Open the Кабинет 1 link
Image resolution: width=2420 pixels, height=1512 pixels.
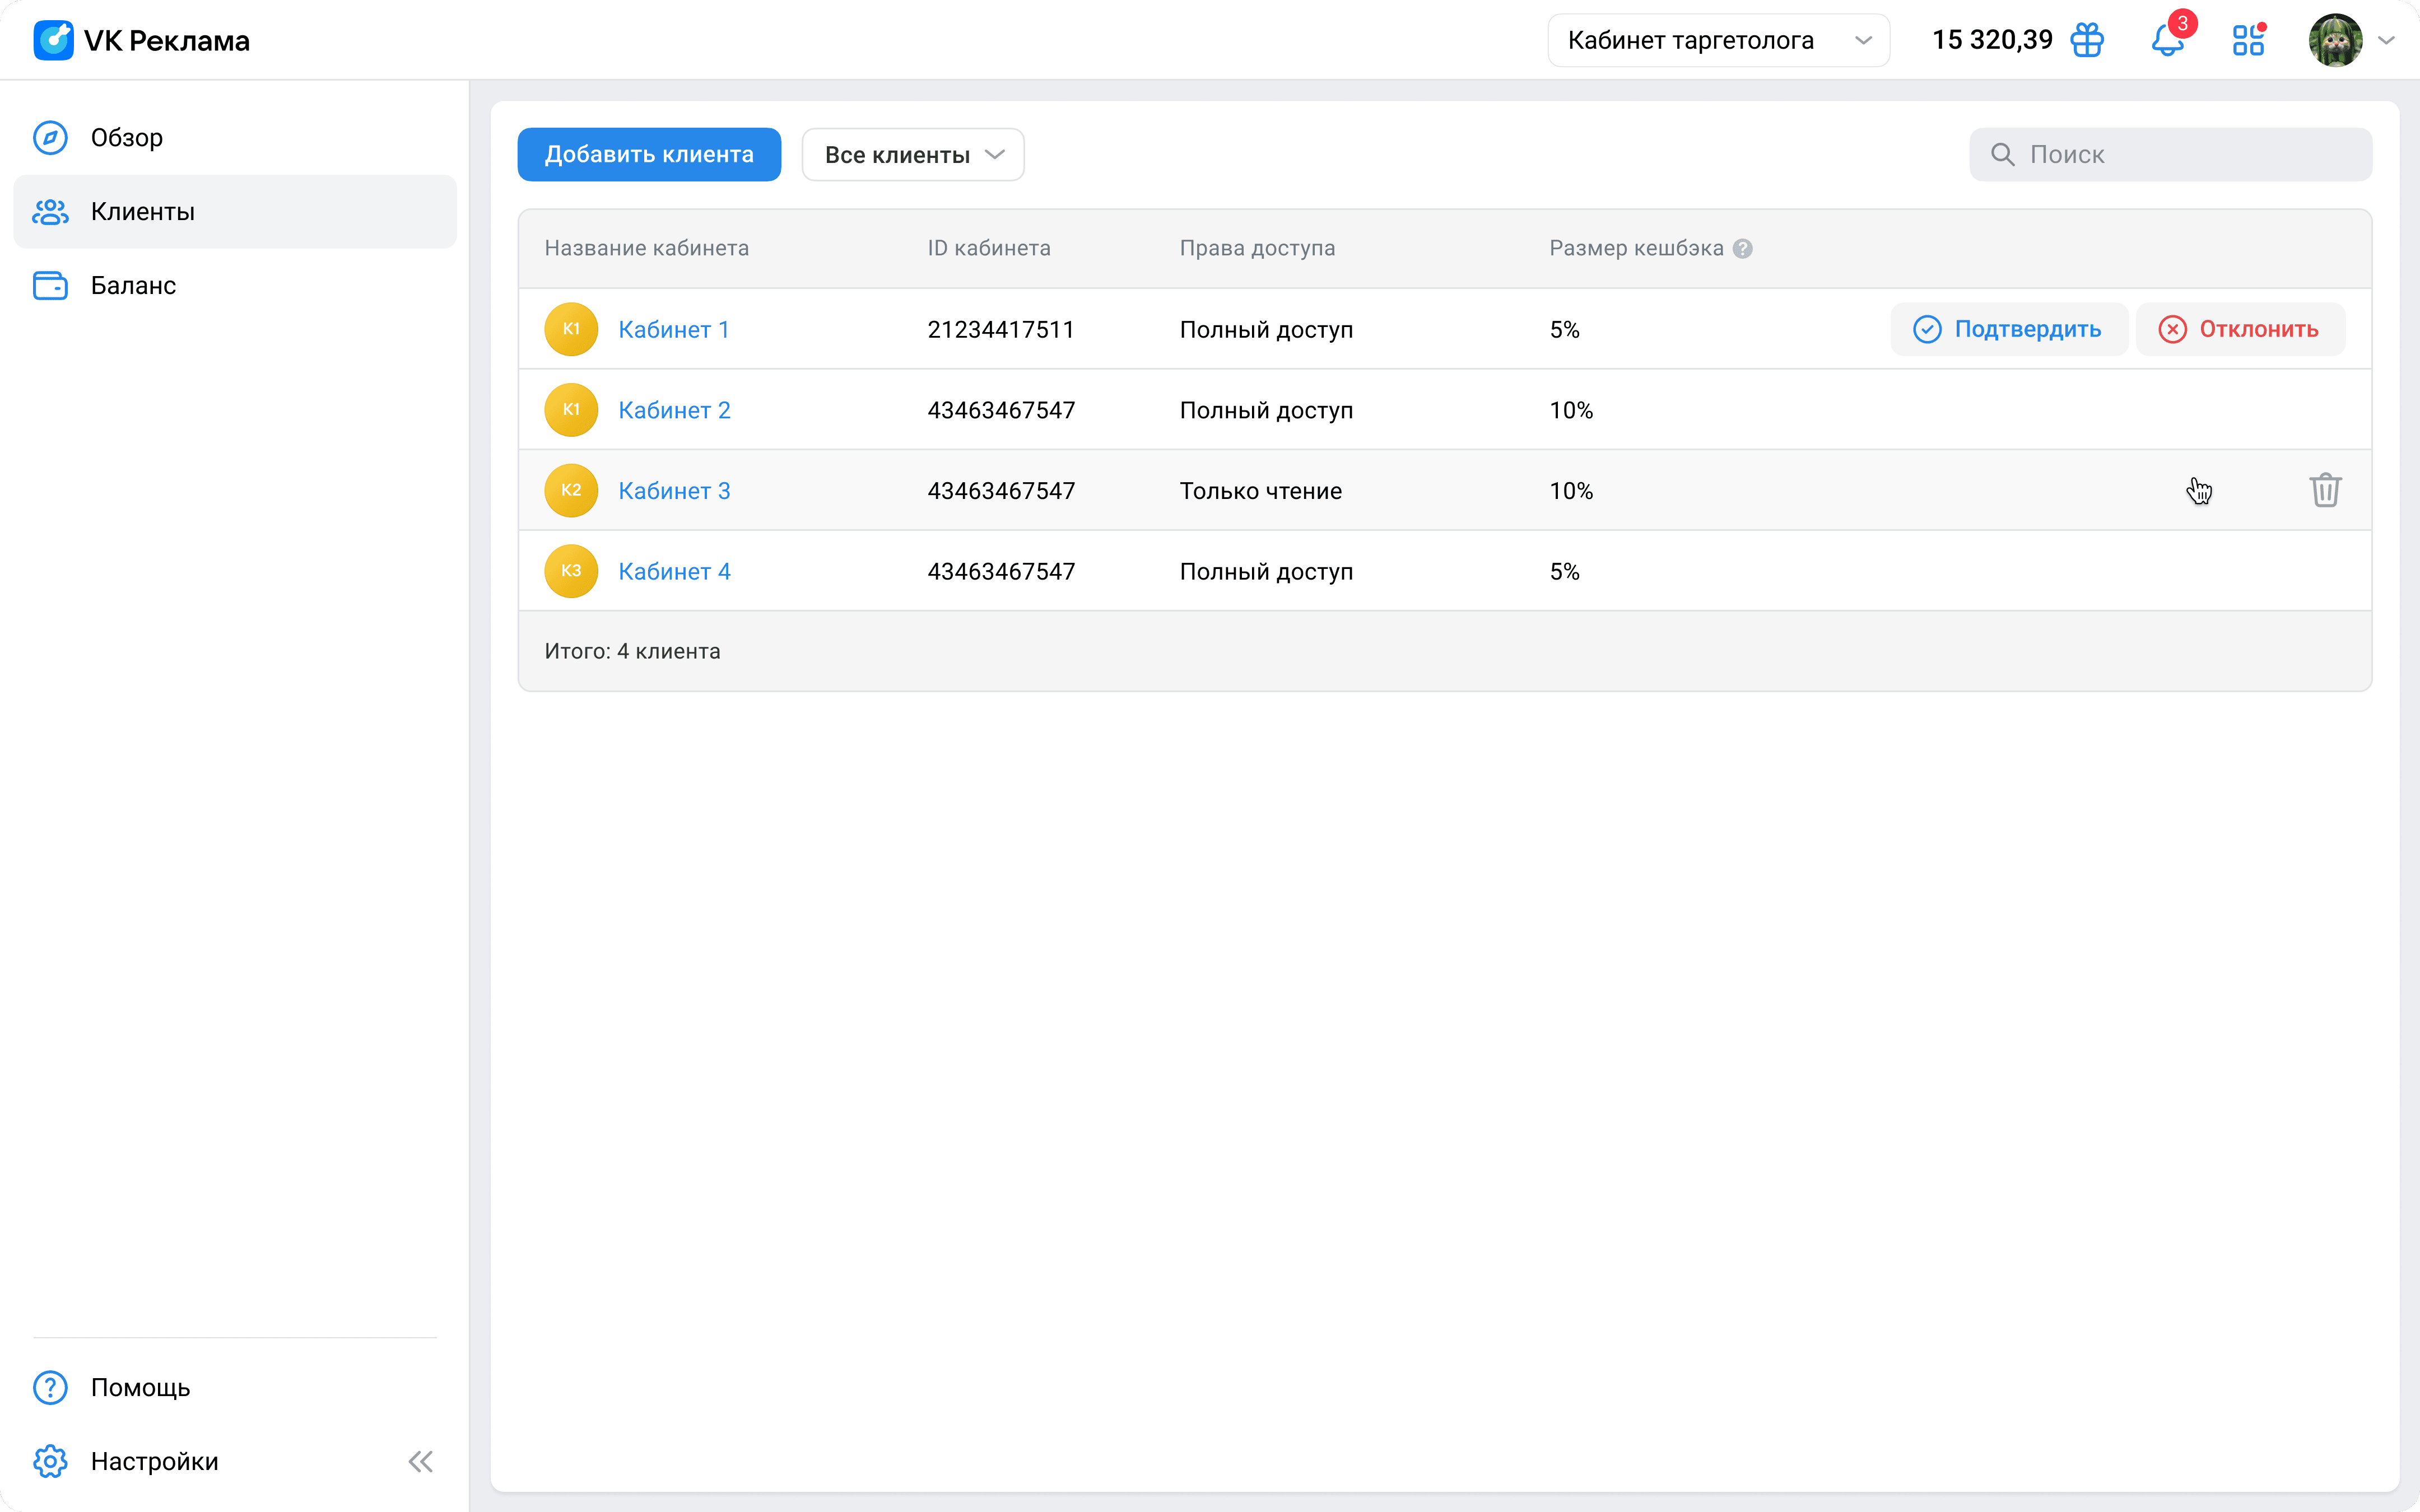pyautogui.click(x=674, y=329)
